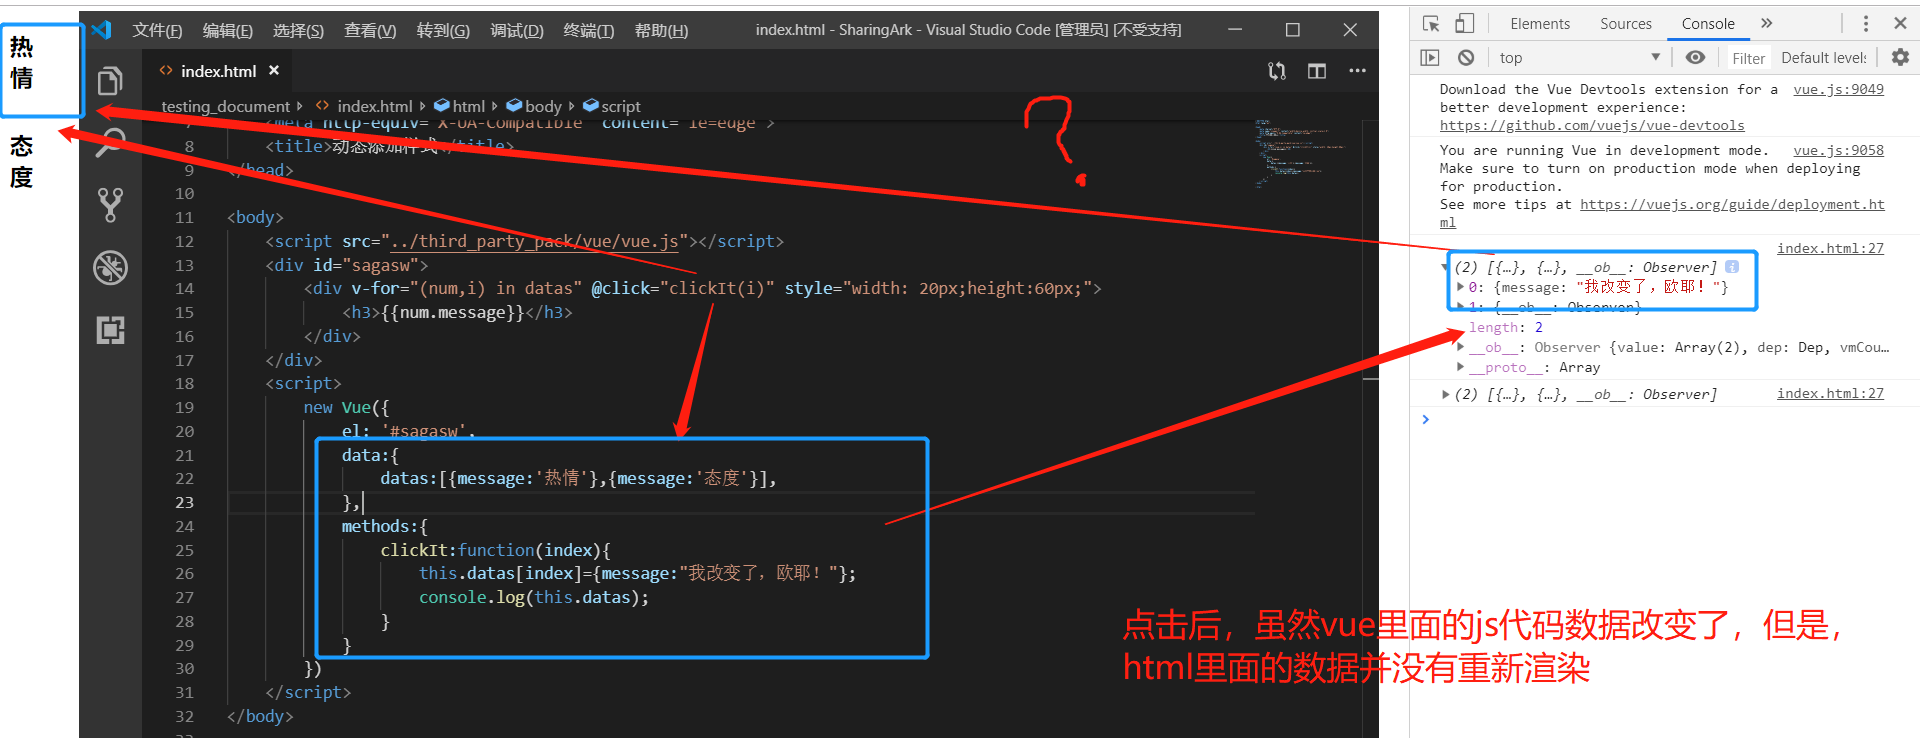Open console settings gear

tap(1900, 57)
